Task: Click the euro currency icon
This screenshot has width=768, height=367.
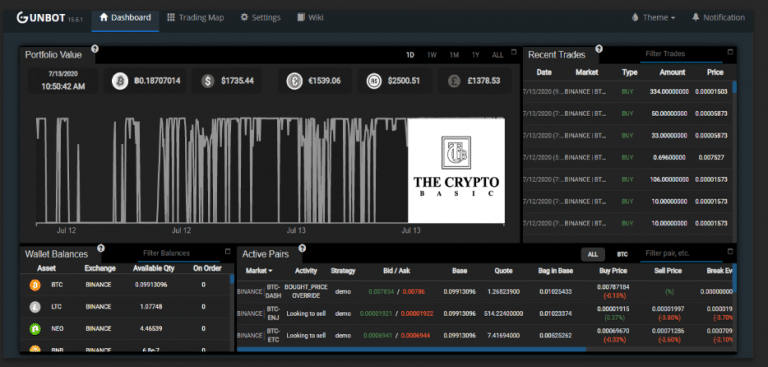Action: pyautogui.click(x=295, y=81)
